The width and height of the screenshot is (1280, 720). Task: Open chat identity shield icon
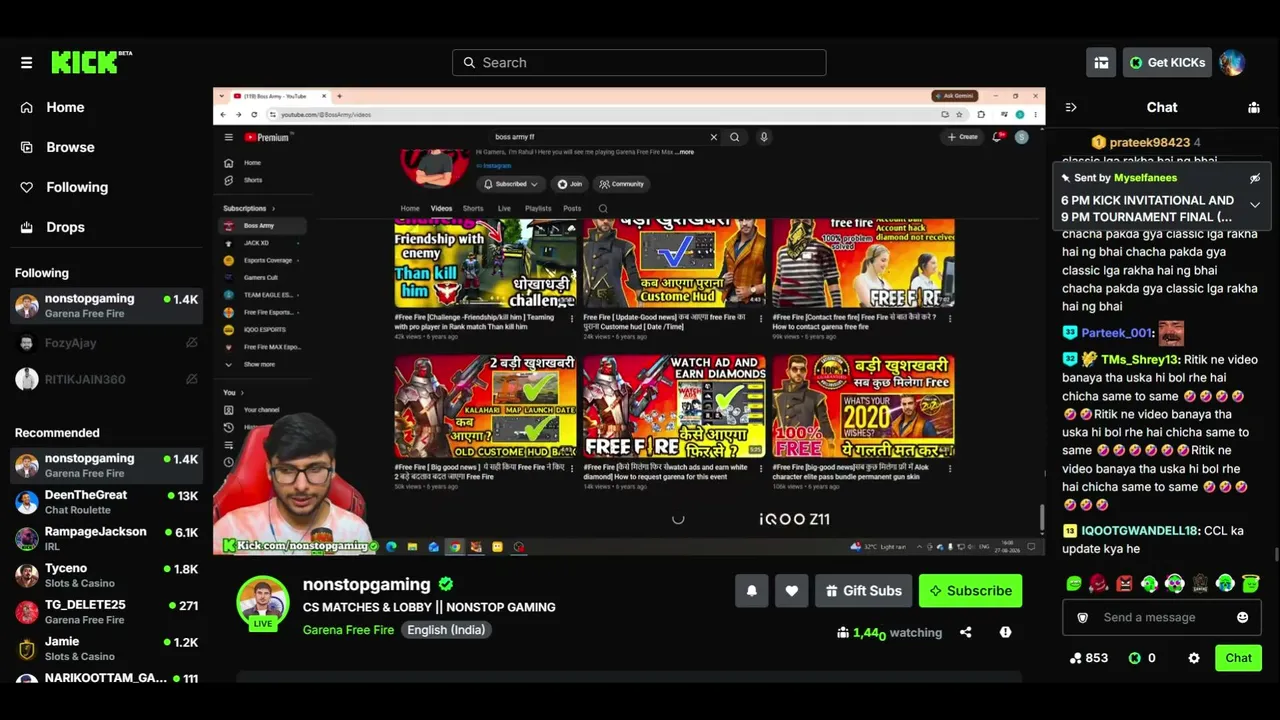(x=1082, y=618)
